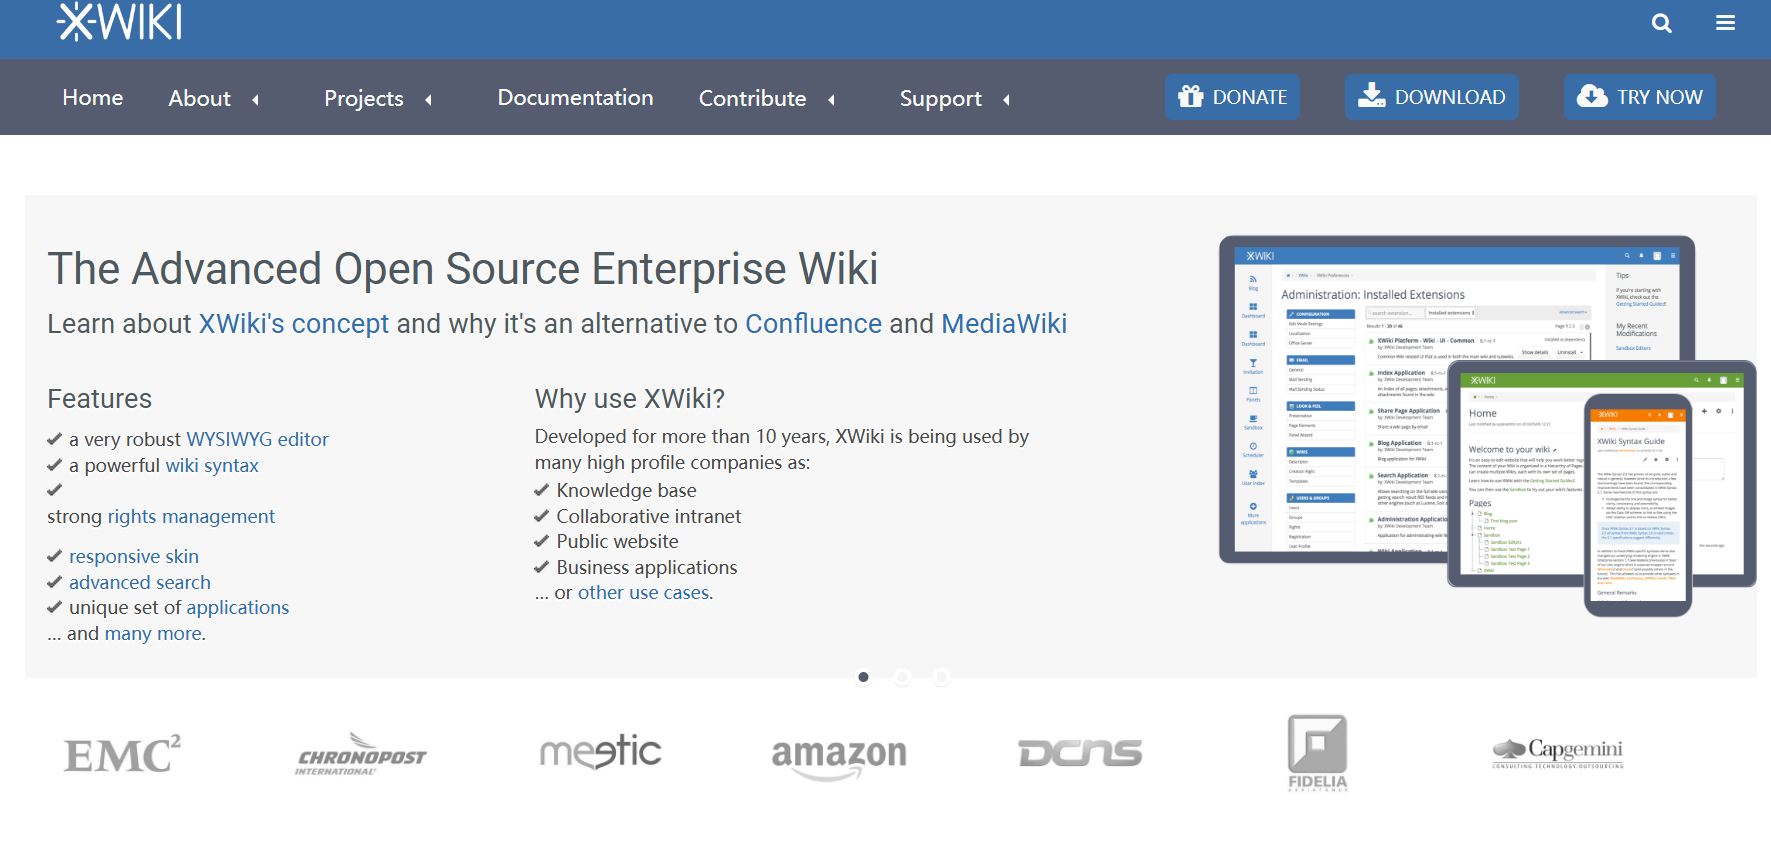Click the download tray icon beside DOWNLOAD
1771x856 pixels.
1372,96
